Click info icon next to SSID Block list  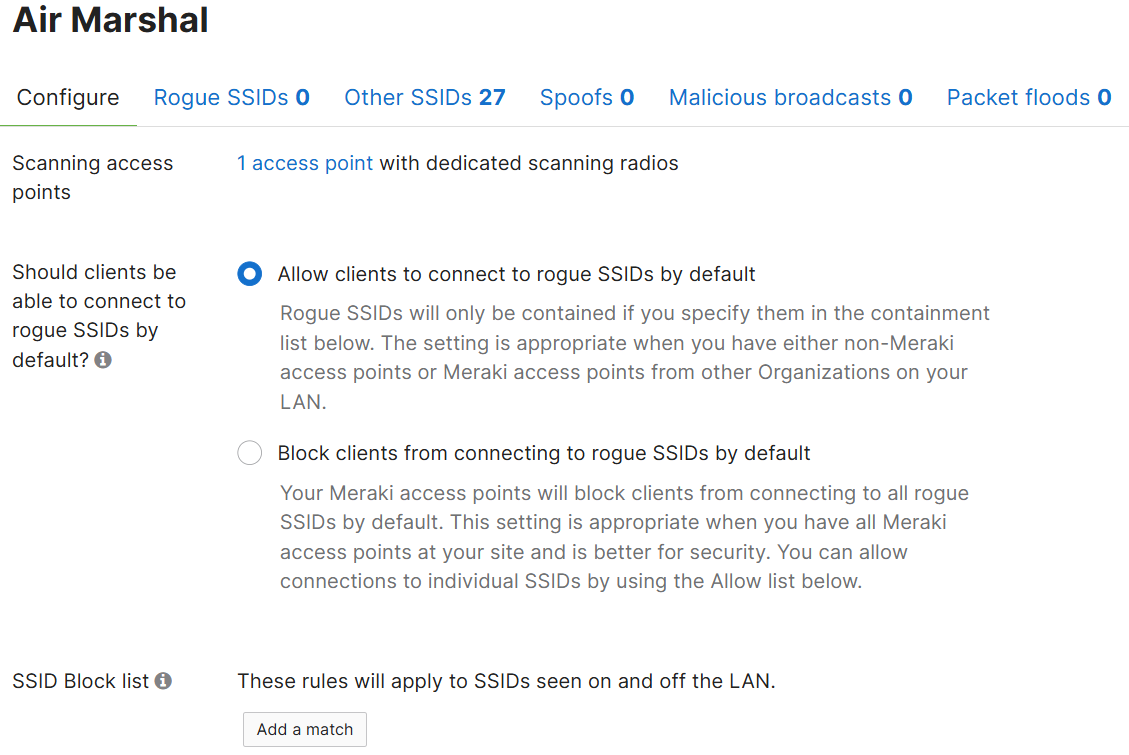(x=163, y=681)
